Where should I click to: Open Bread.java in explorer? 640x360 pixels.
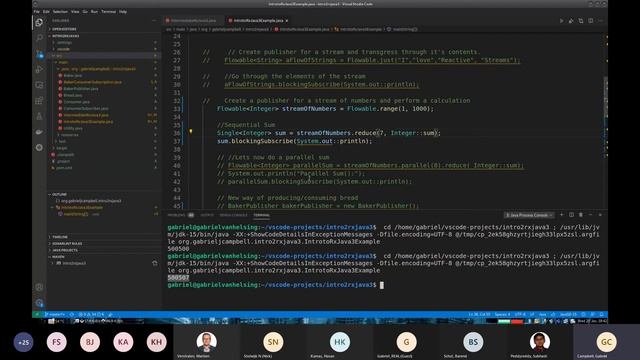click(x=73, y=96)
